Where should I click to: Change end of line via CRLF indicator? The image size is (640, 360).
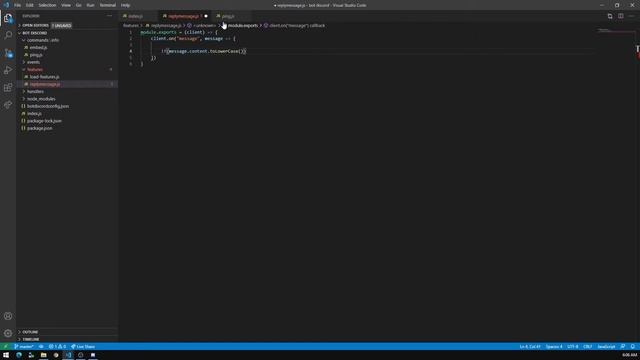[588, 347]
